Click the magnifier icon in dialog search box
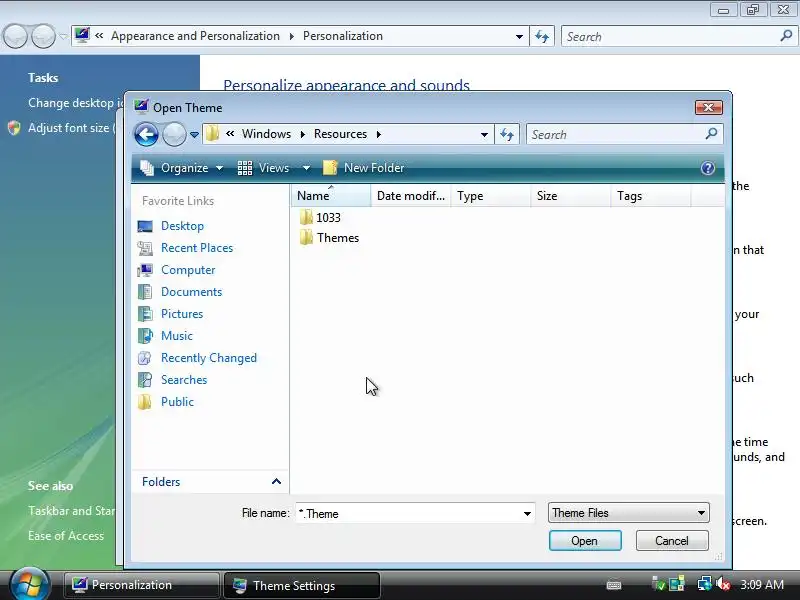The height and width of the screenshot is (600, 800). [x=711, y=134]
